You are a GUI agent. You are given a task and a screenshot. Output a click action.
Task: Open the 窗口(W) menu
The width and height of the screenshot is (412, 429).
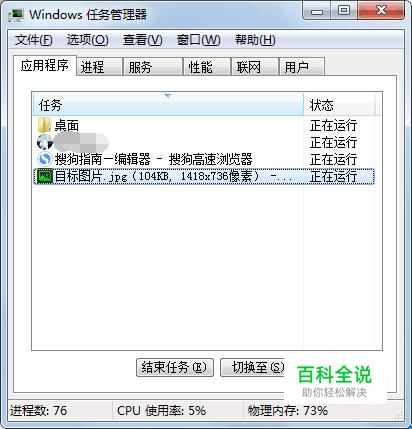click(x=198, y=40)
